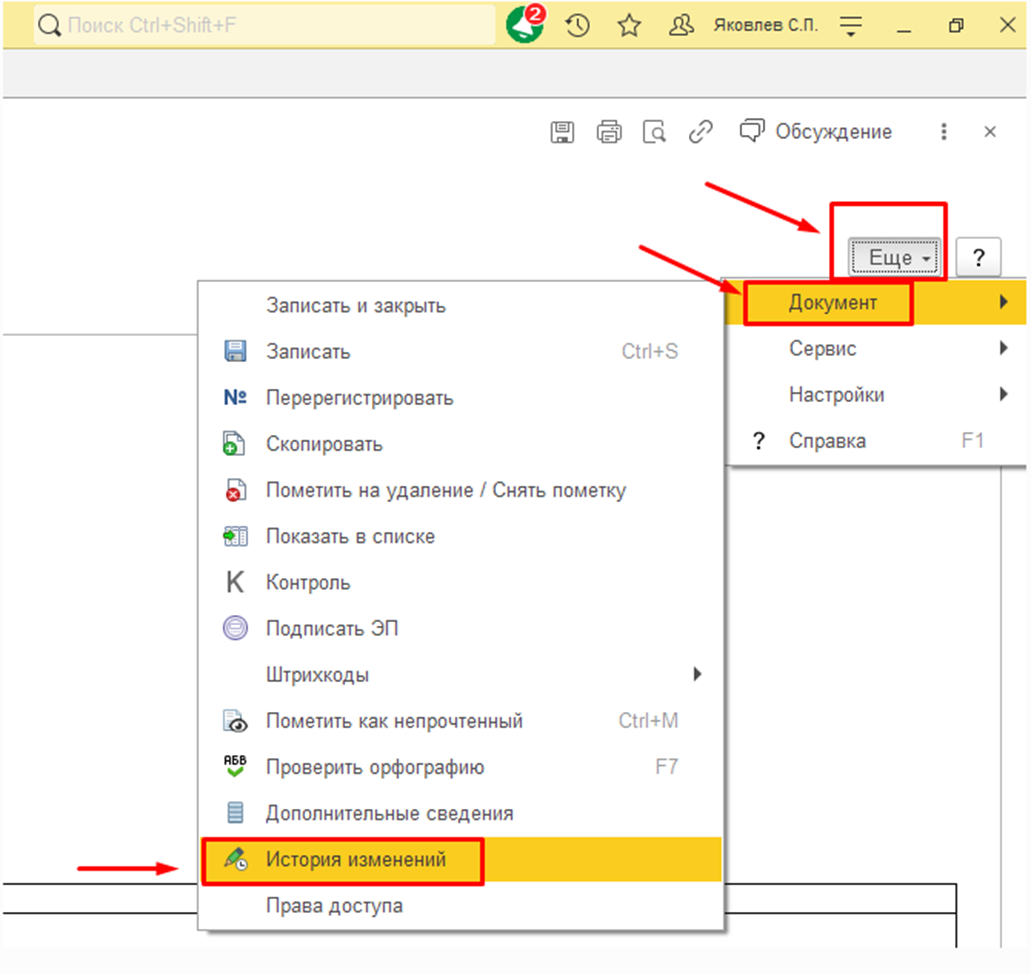Click the deletion mark red-cross icon
1031x974 pixels.
pyautogui.click(x=235, y=490)
